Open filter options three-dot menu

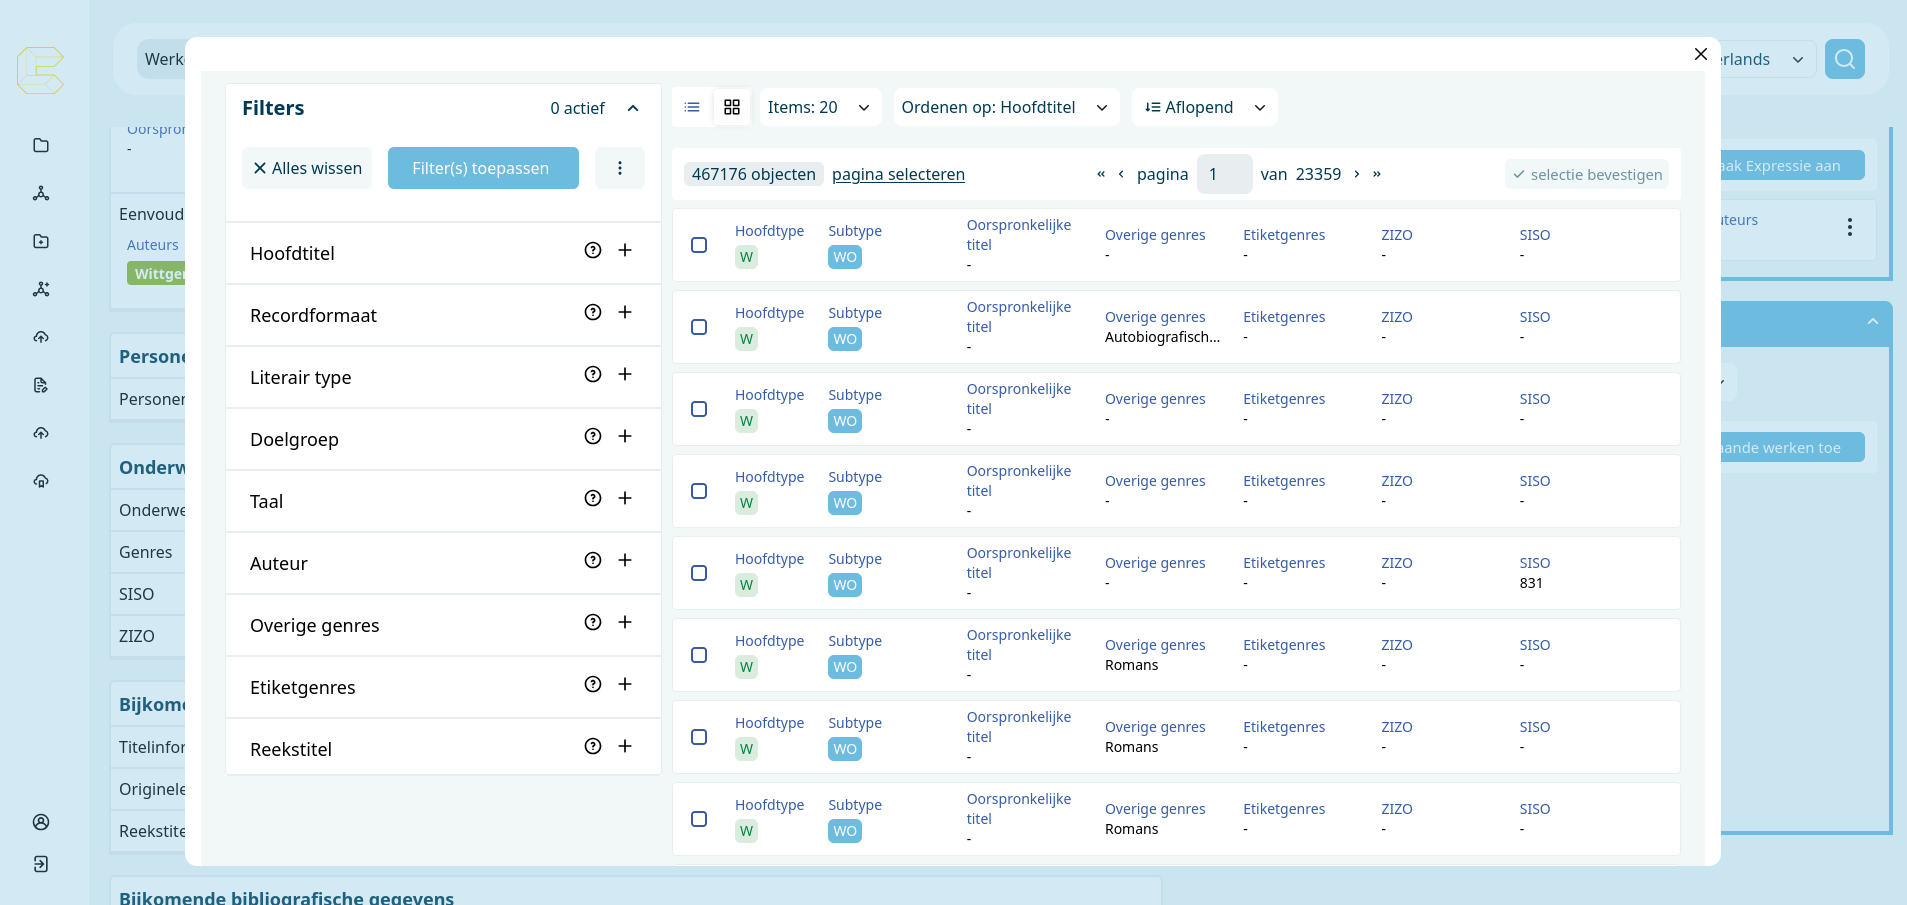click(620, 168)
